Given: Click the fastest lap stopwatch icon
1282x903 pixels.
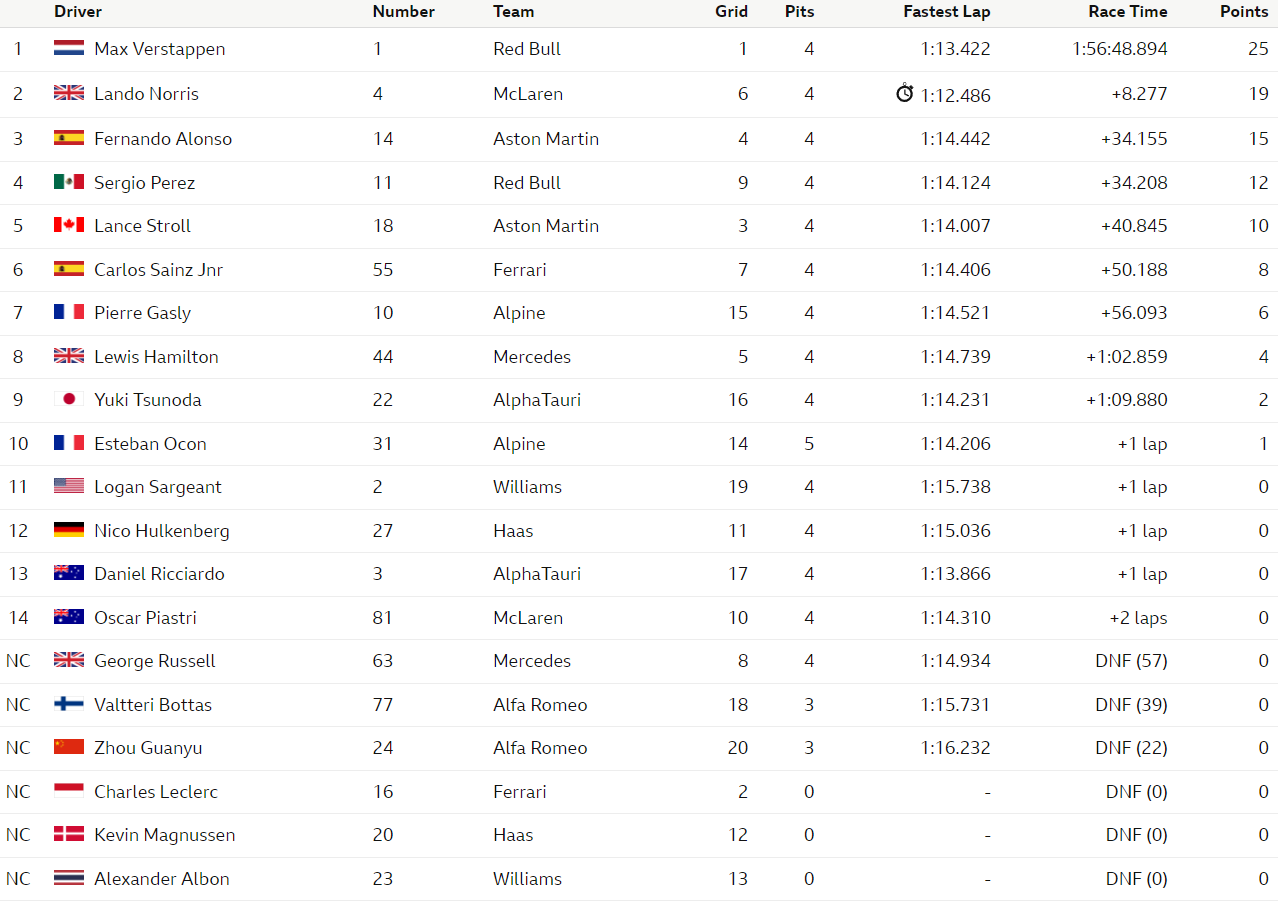Looking at the screenshot, I should (905, 93).
